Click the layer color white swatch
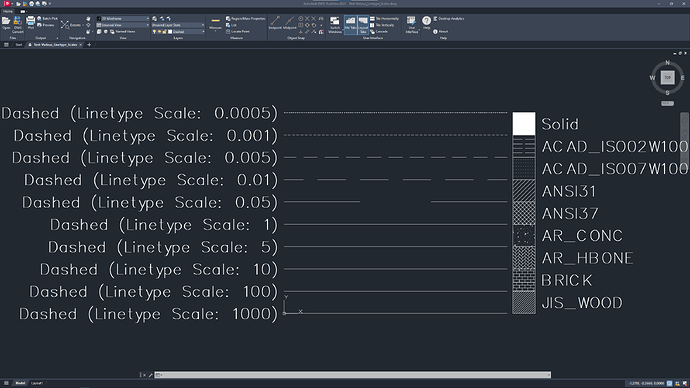The image size is (690, 388). pos(170,31)
